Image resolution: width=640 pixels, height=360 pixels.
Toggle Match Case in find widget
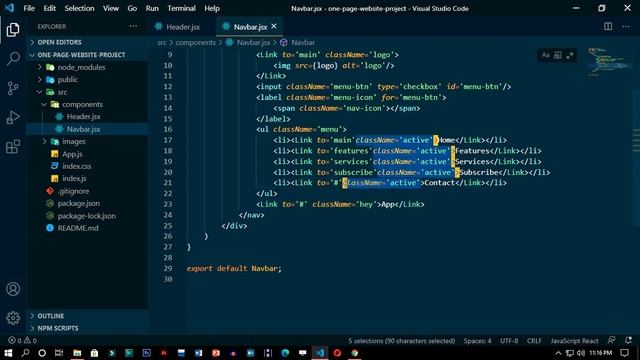pyautogui.click(x=546, y=55)
